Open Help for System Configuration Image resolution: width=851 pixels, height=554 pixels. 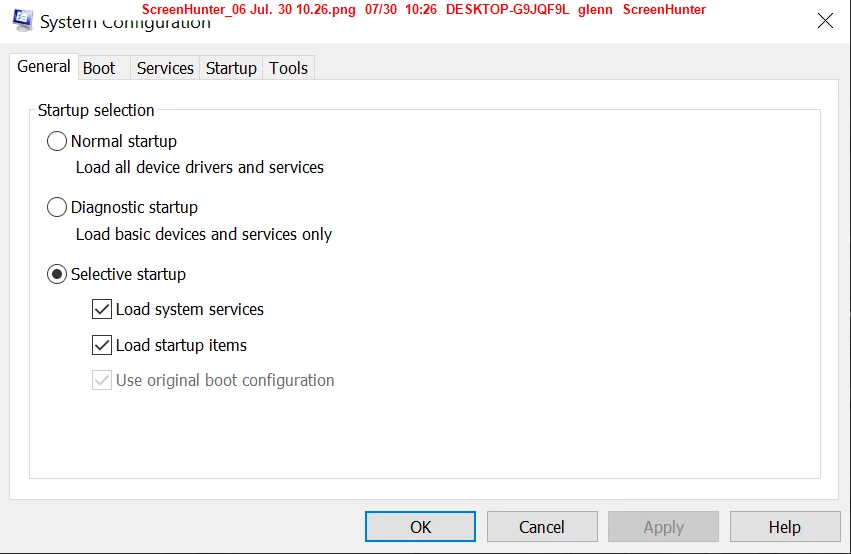point(785,526)
